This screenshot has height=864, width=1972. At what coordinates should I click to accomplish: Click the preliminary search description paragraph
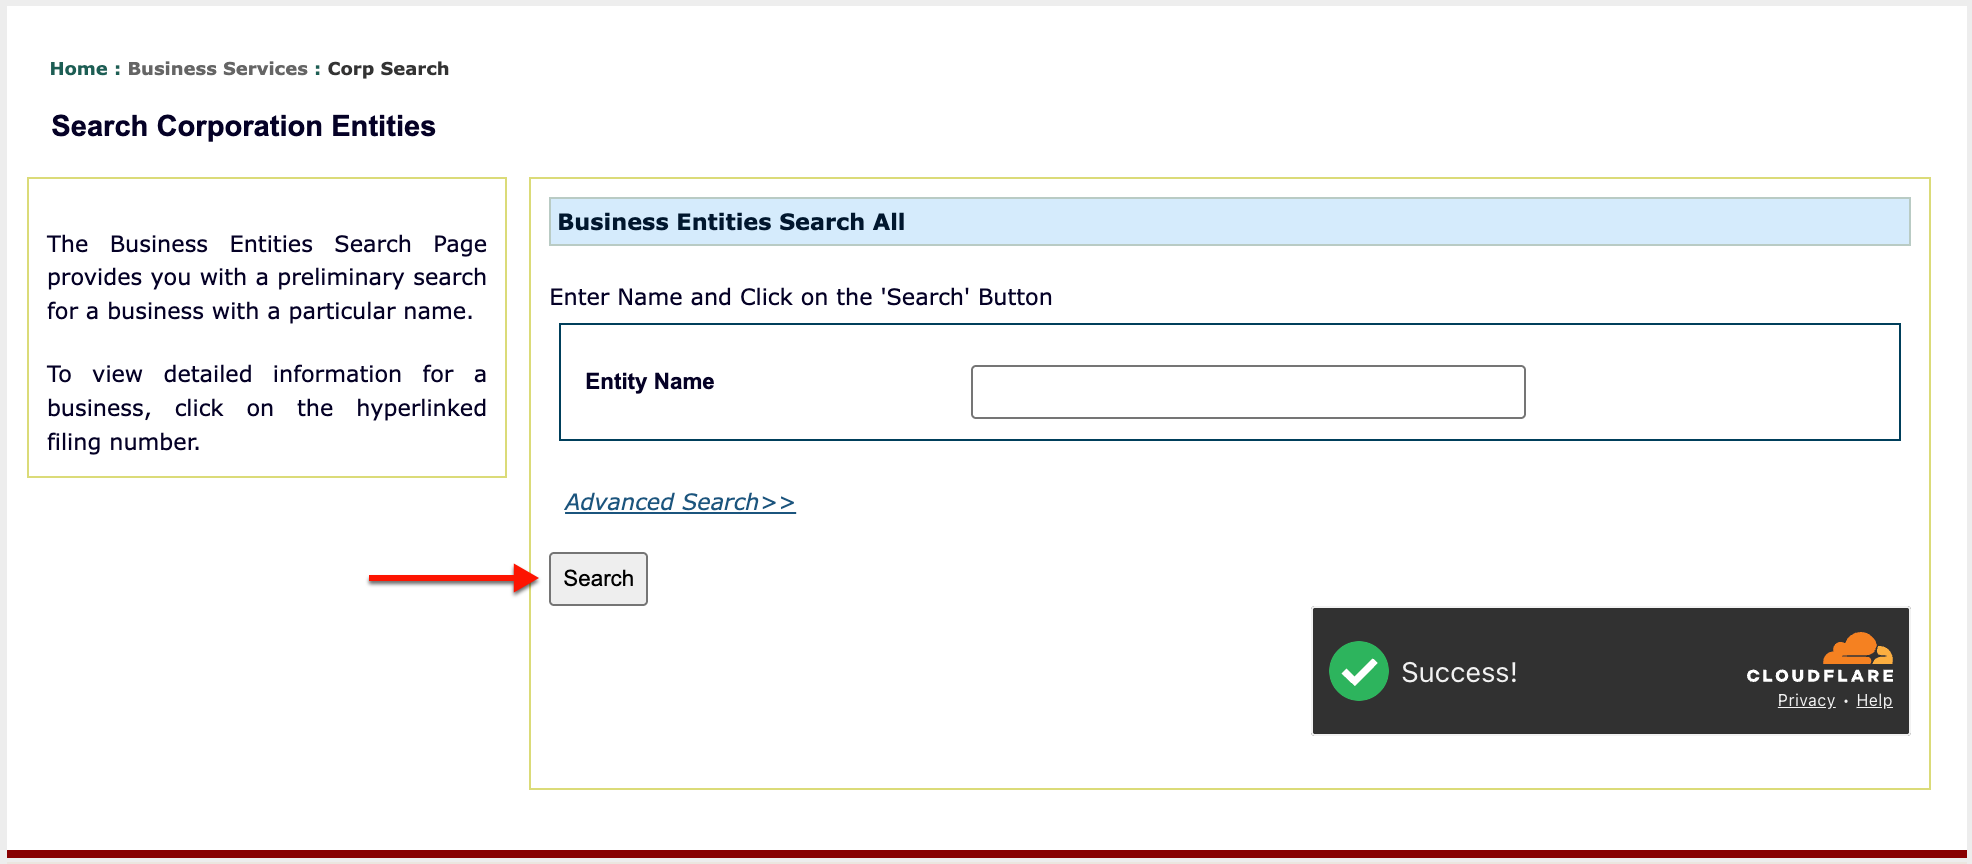(x=267, y=277)
